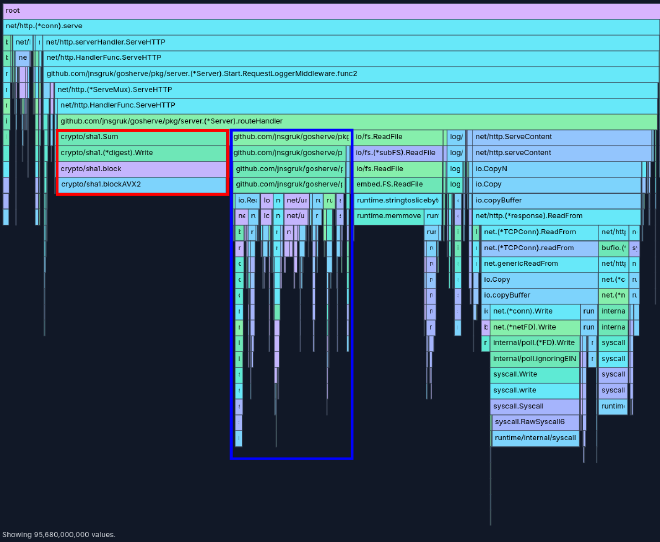
Task: Click the syscall.Write frame
Action: tap(535, 375)
